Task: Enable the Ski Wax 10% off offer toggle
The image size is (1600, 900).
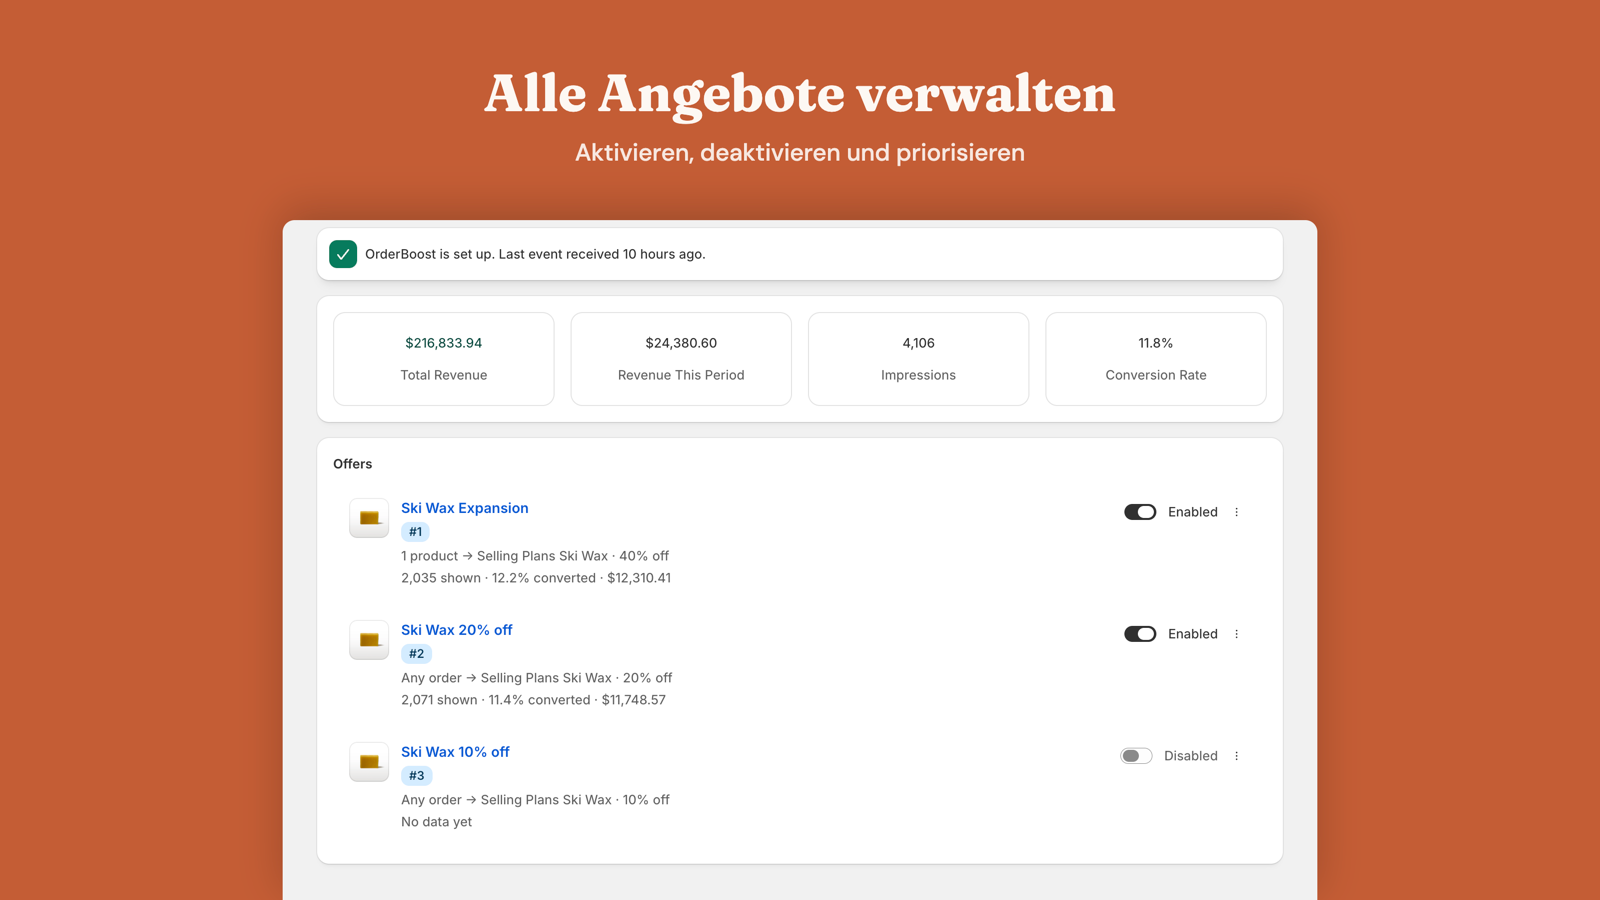Action: click(1136, 756)
